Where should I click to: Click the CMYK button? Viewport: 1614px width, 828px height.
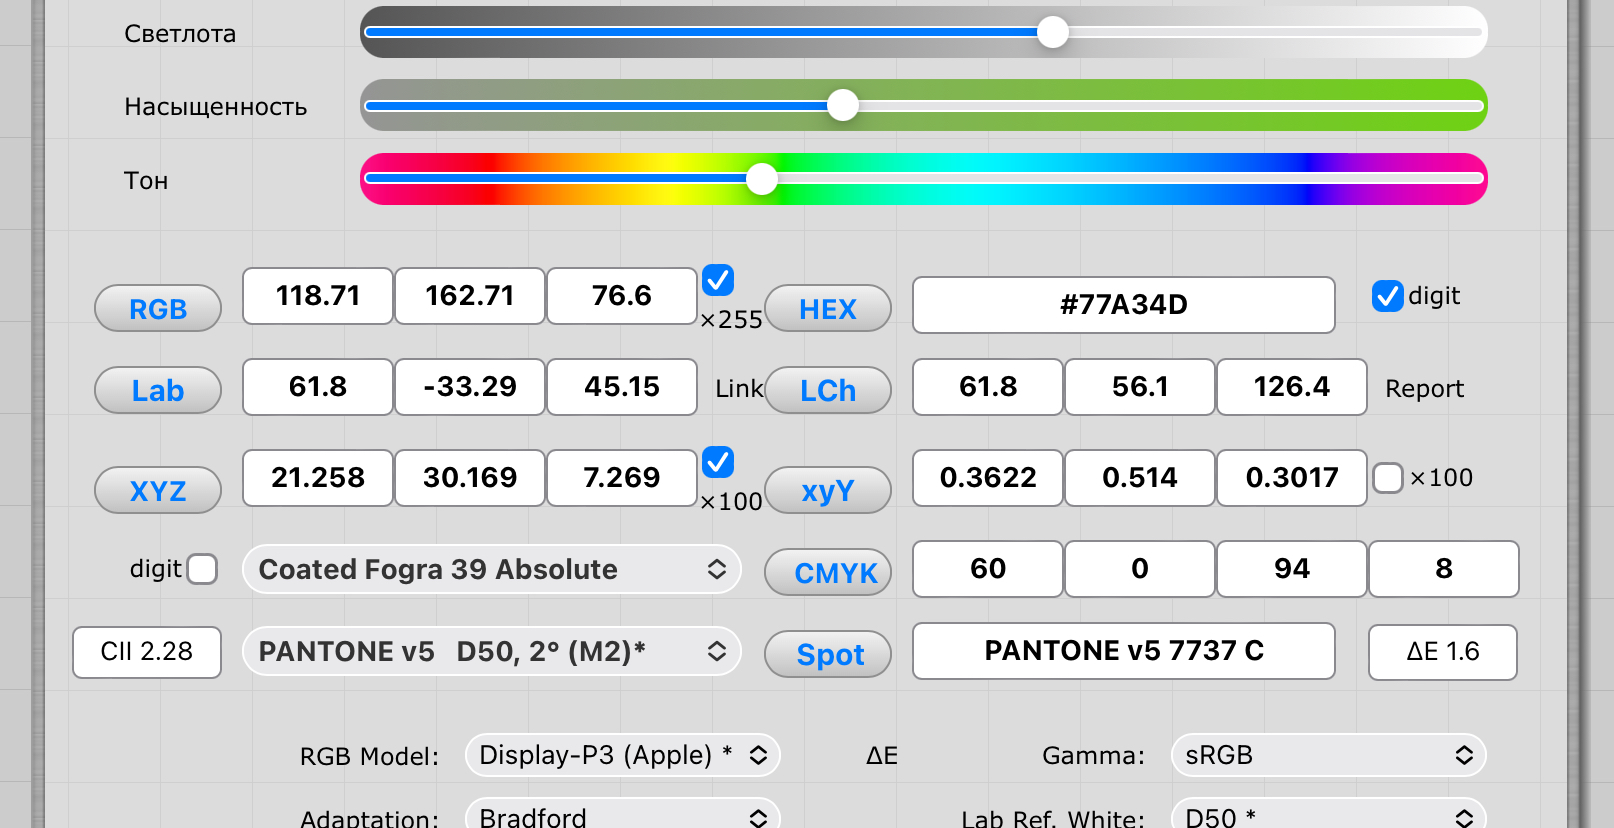827,573
